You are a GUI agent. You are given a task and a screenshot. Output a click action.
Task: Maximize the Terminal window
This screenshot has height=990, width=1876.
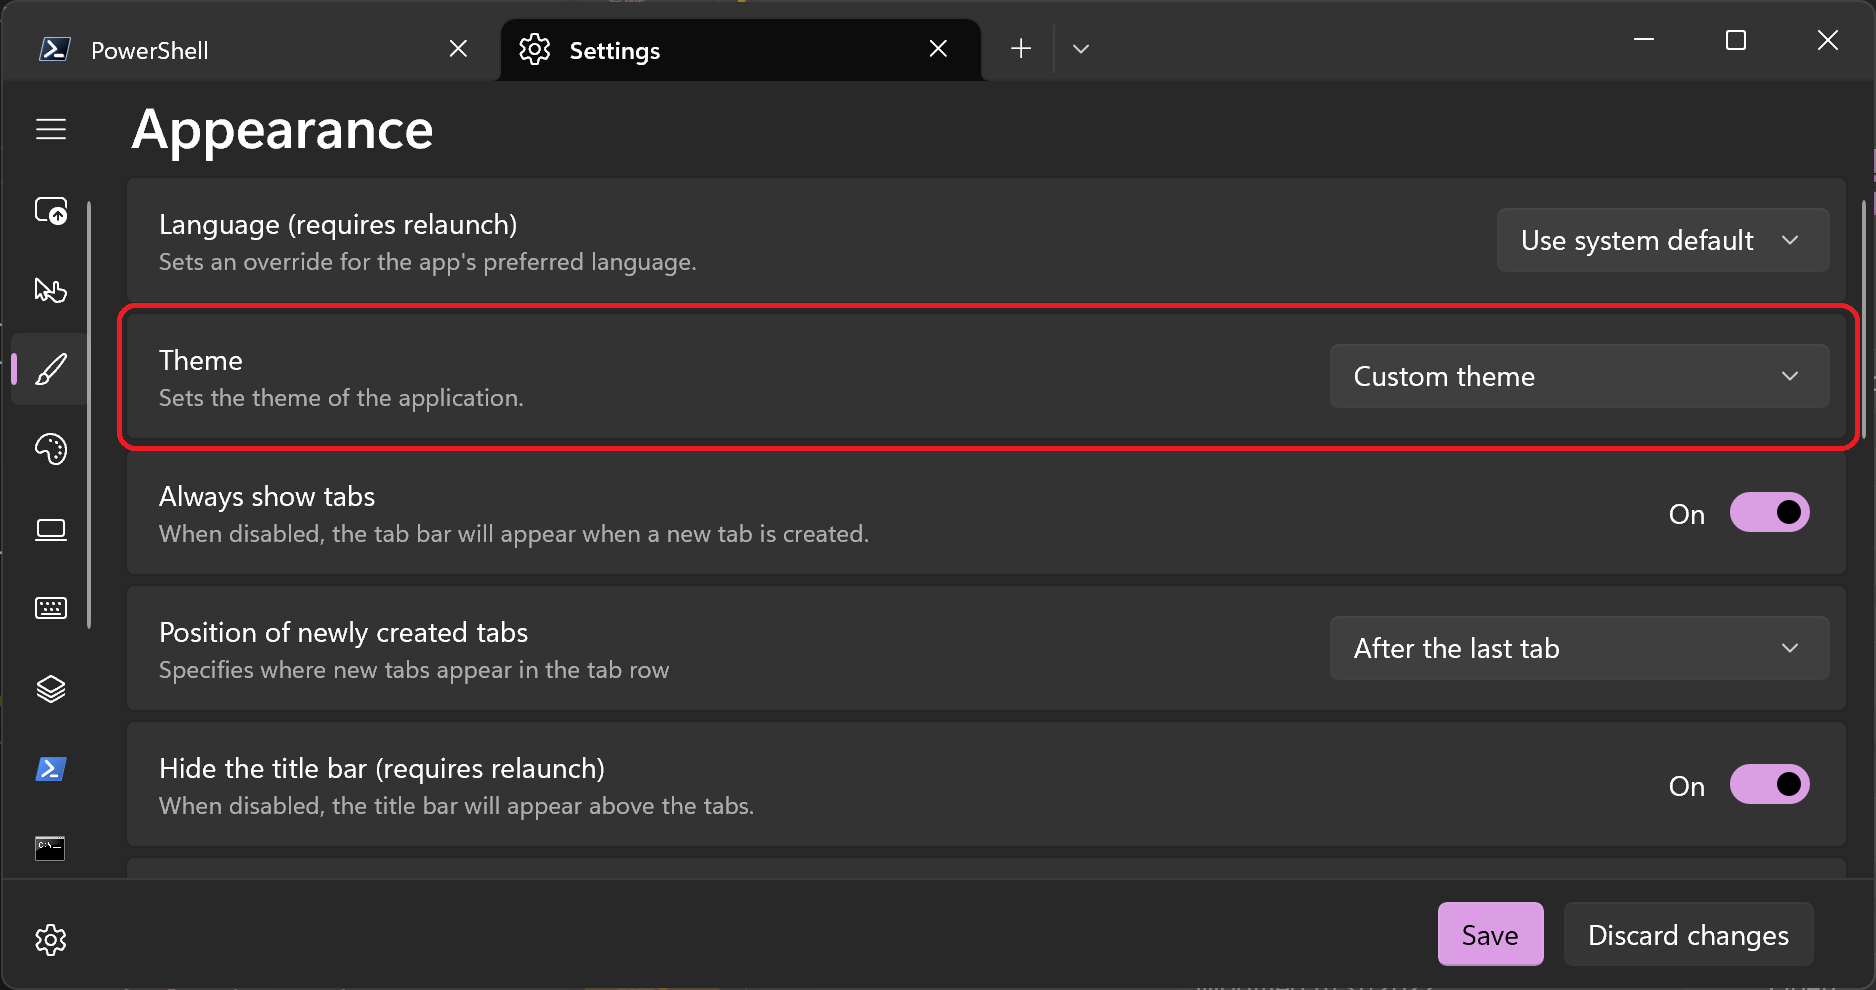tap(1736, 40)
